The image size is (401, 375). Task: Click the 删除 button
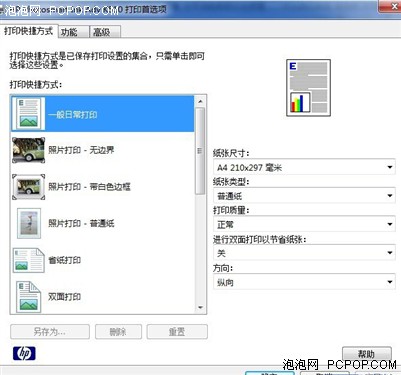[118, 332]
